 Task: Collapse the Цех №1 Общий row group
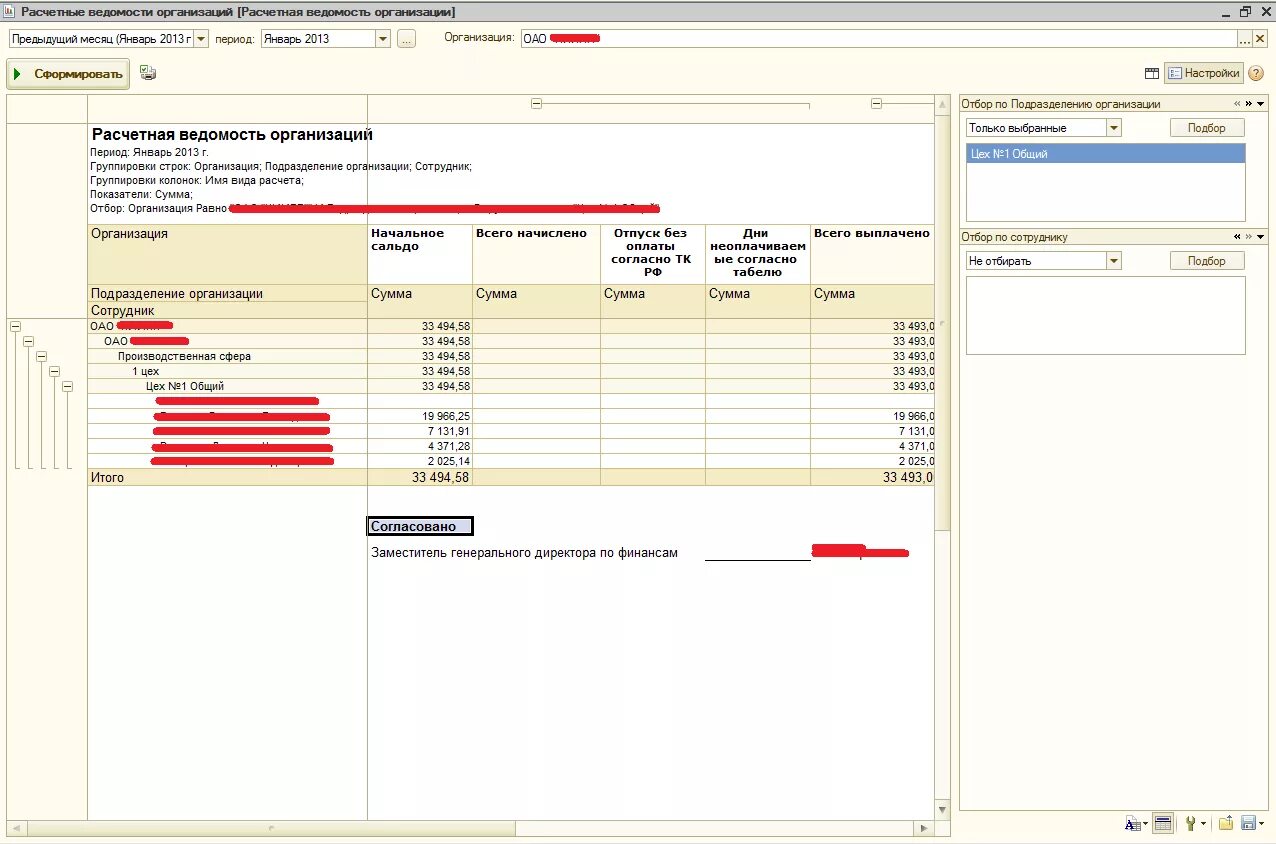[x=67, y=386]
